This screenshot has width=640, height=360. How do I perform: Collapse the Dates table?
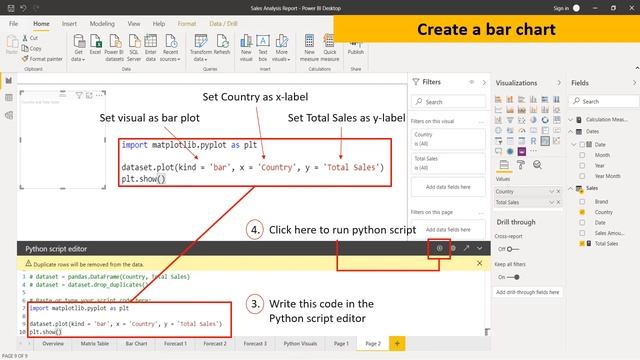click(x=571, y=131)
